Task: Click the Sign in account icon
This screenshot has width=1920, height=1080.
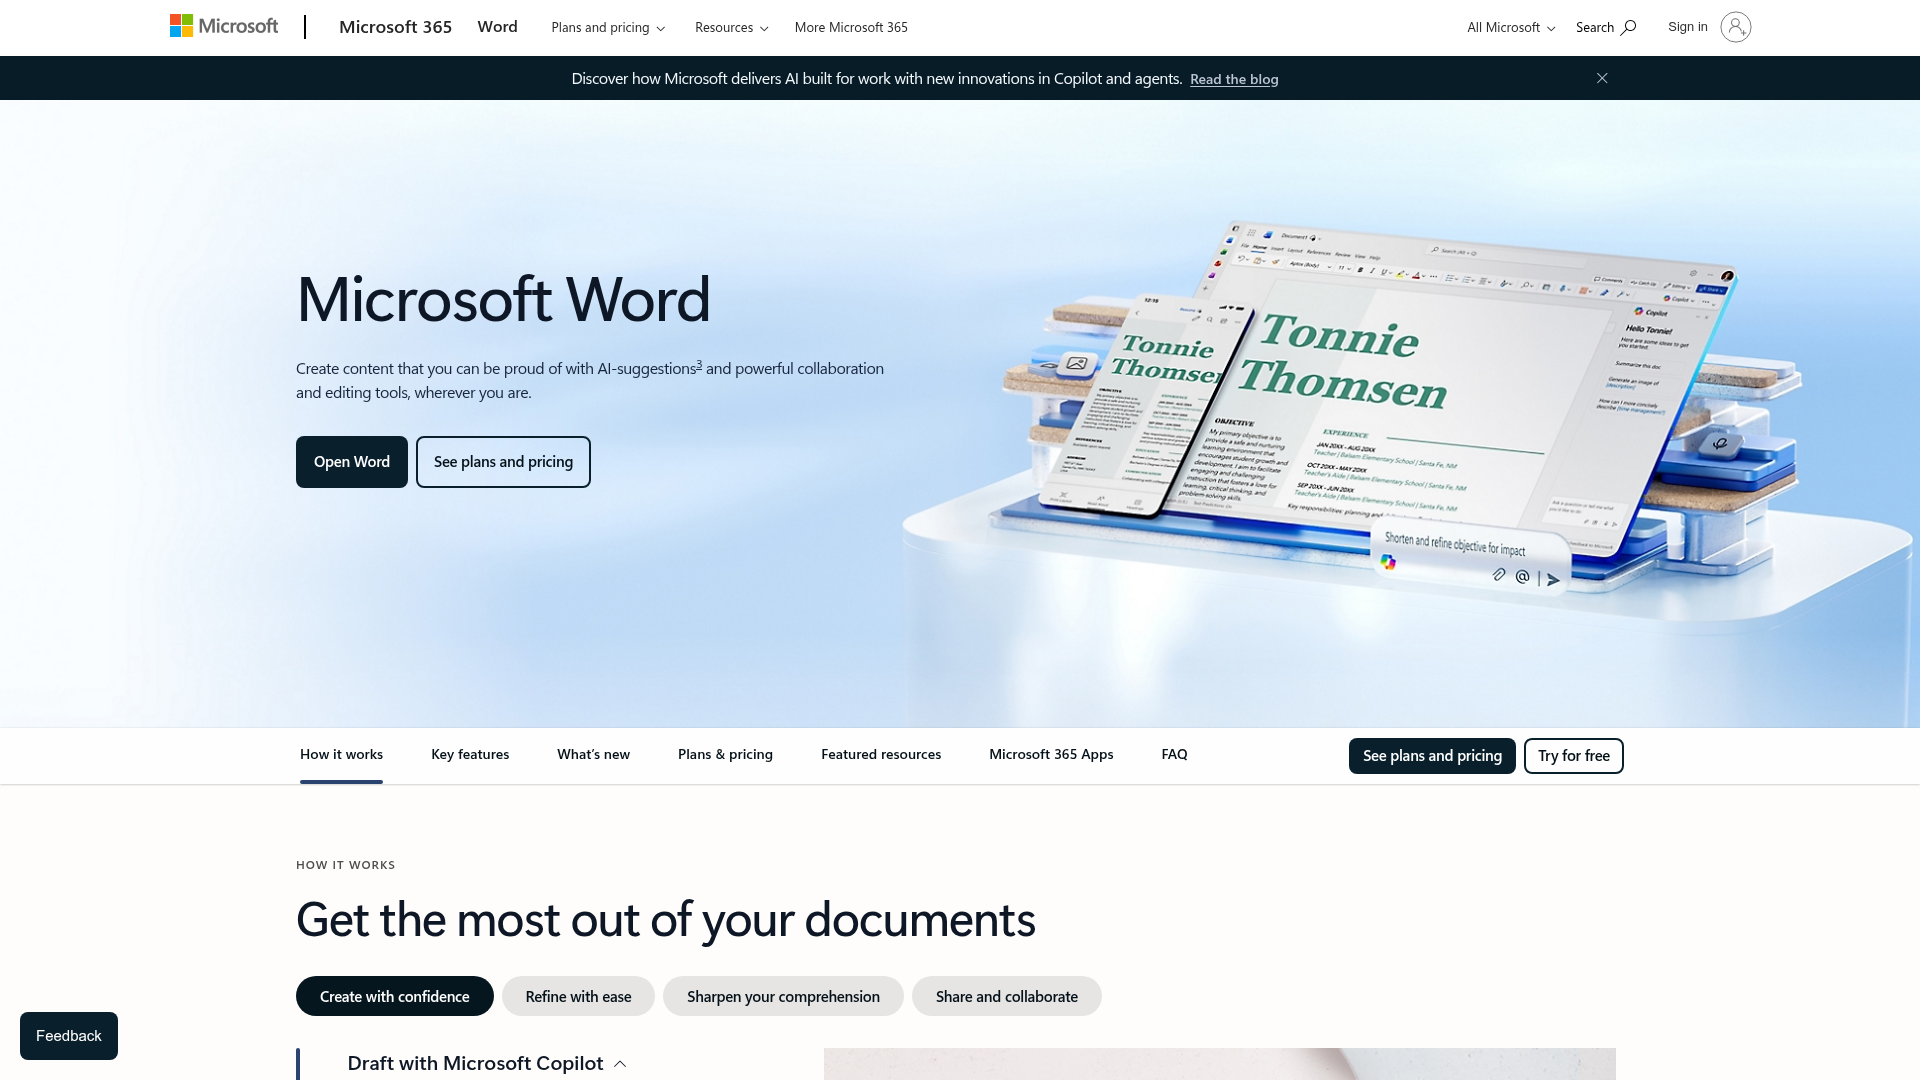Action: coord(1736,27)
